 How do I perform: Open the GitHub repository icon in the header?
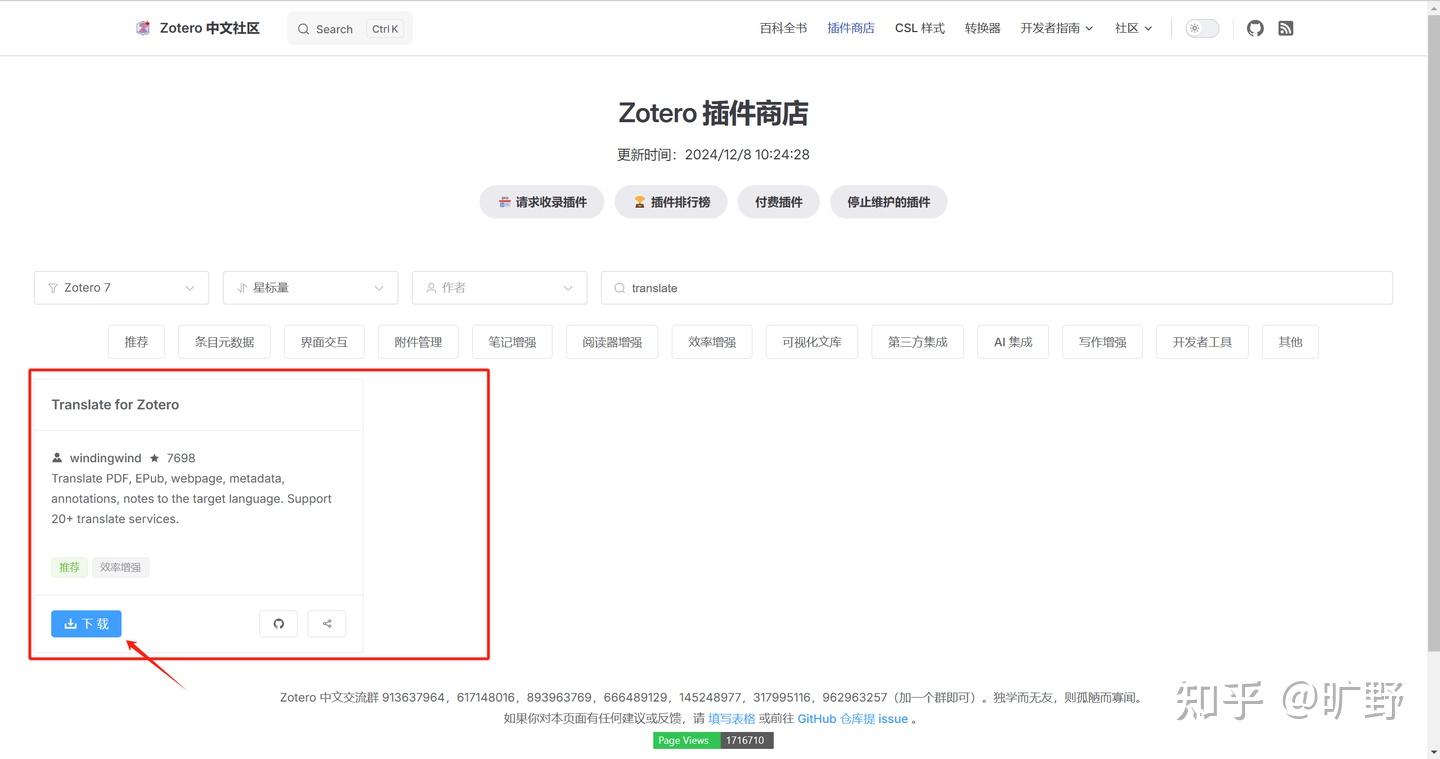click(1255, 28)
